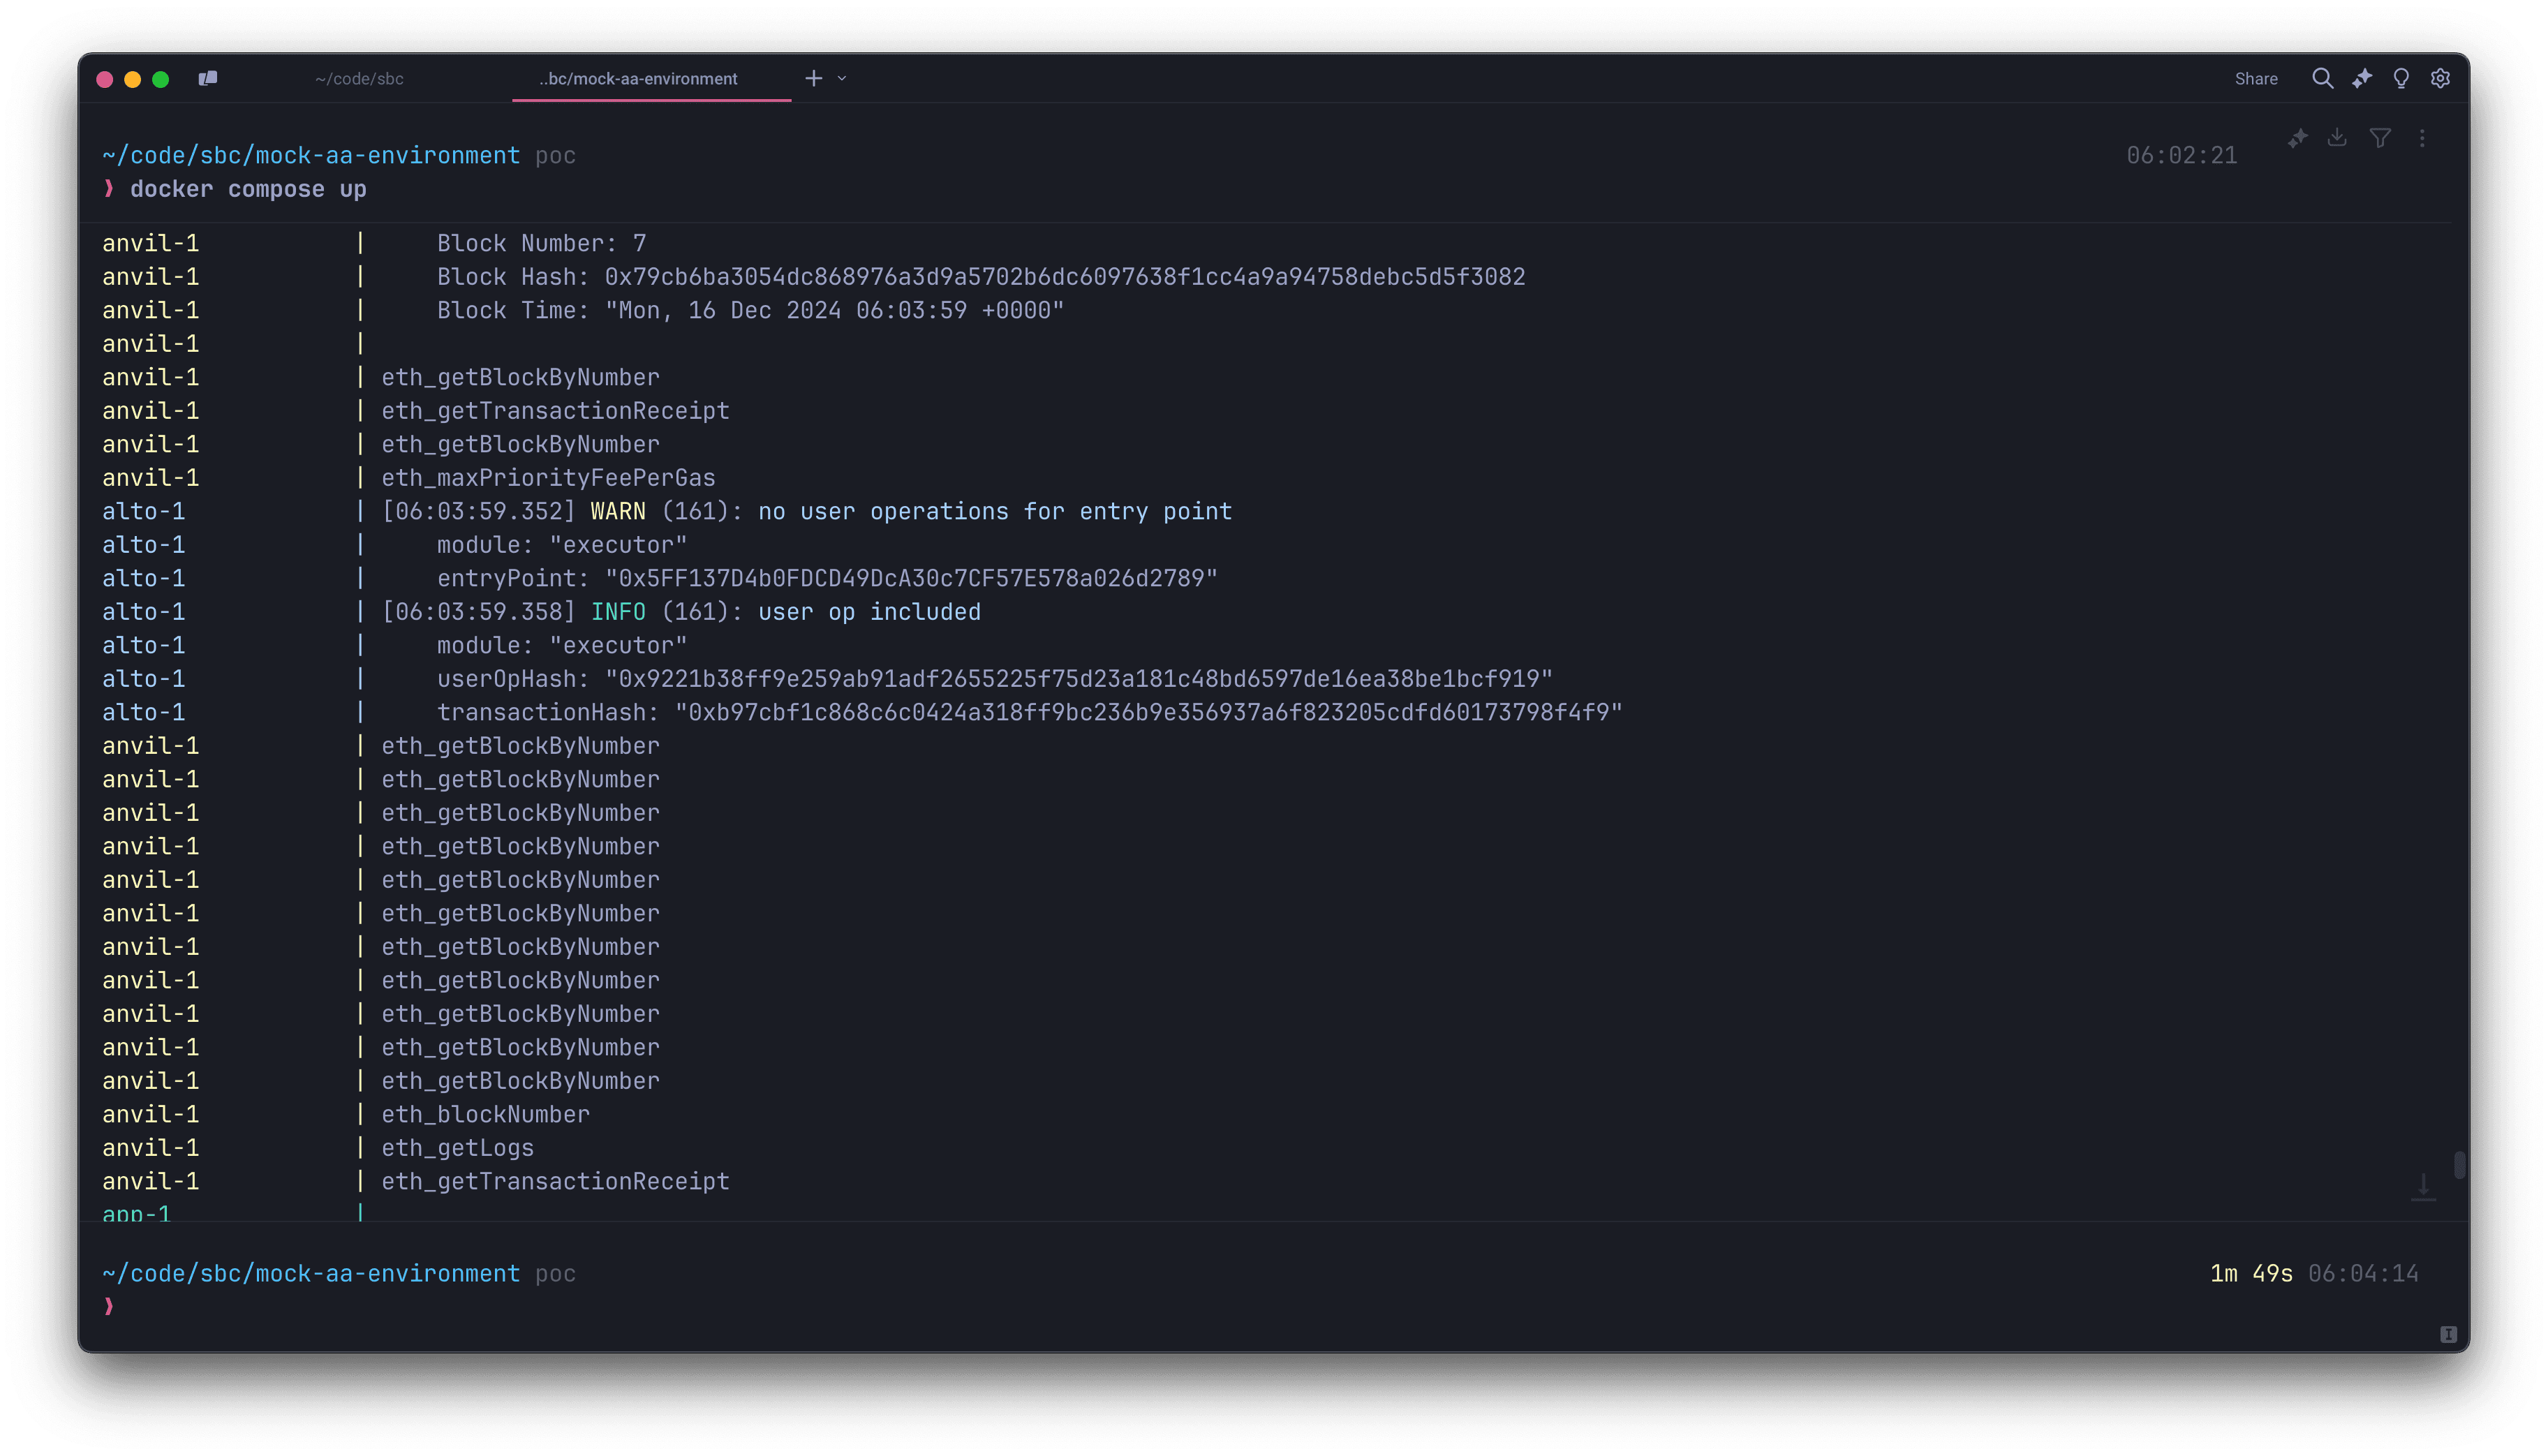The image size is (2548, 1456).
Task: Filter block output with funnel icon
Action: pos(2380,138)
